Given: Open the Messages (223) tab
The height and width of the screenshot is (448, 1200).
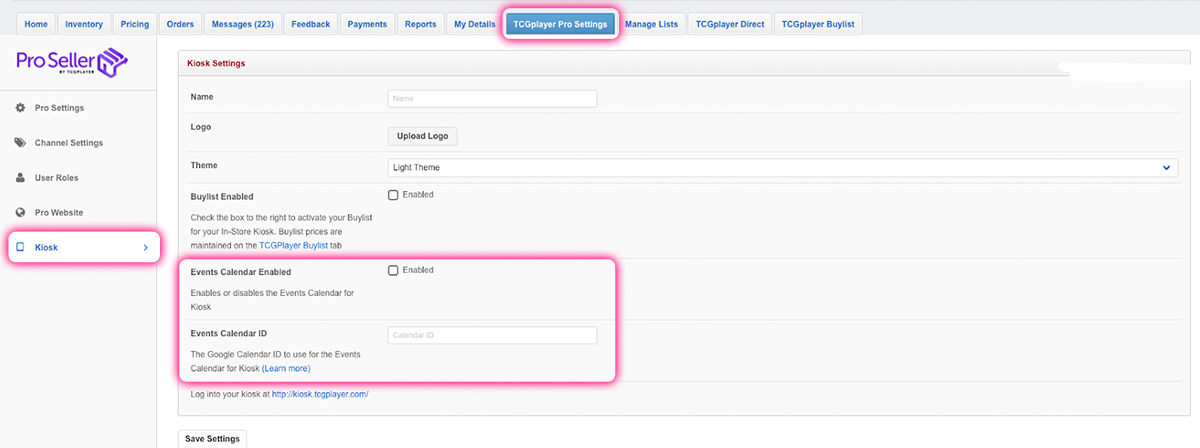Looking at the screenshot, I should pos(243,24).
